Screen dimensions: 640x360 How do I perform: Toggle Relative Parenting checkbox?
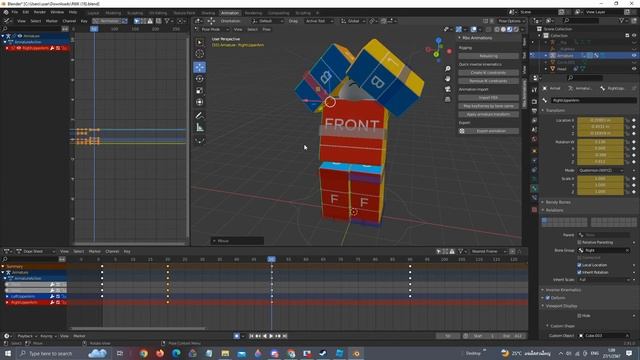coord(579,242)
